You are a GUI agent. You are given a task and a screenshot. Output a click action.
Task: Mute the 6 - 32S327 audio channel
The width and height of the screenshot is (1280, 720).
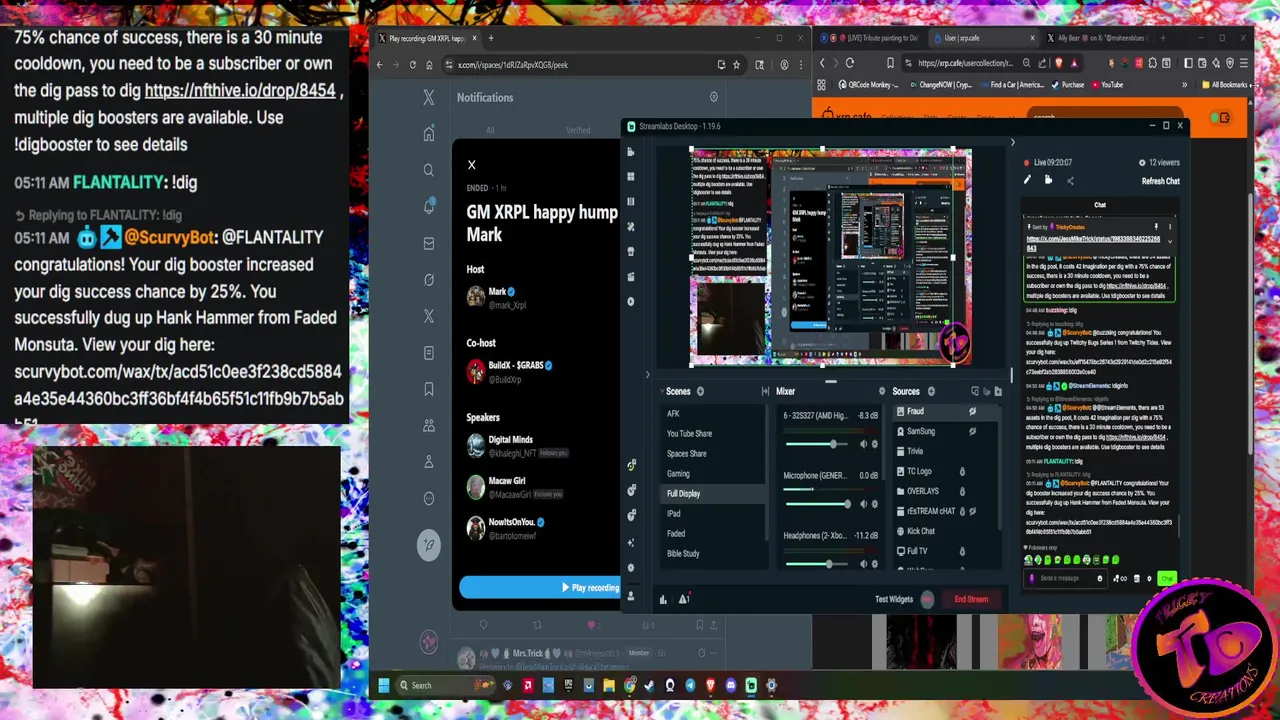click(x=864, y=444)
